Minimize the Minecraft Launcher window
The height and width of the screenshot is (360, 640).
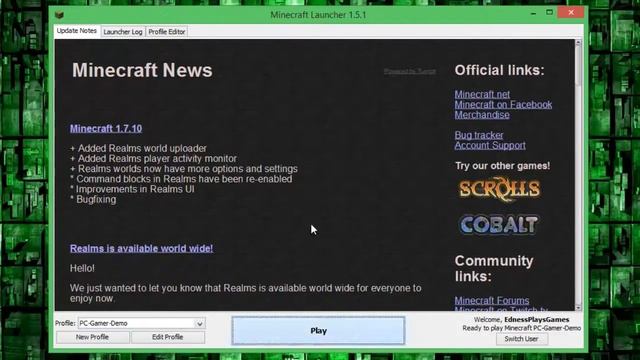[x=533, y=13]
